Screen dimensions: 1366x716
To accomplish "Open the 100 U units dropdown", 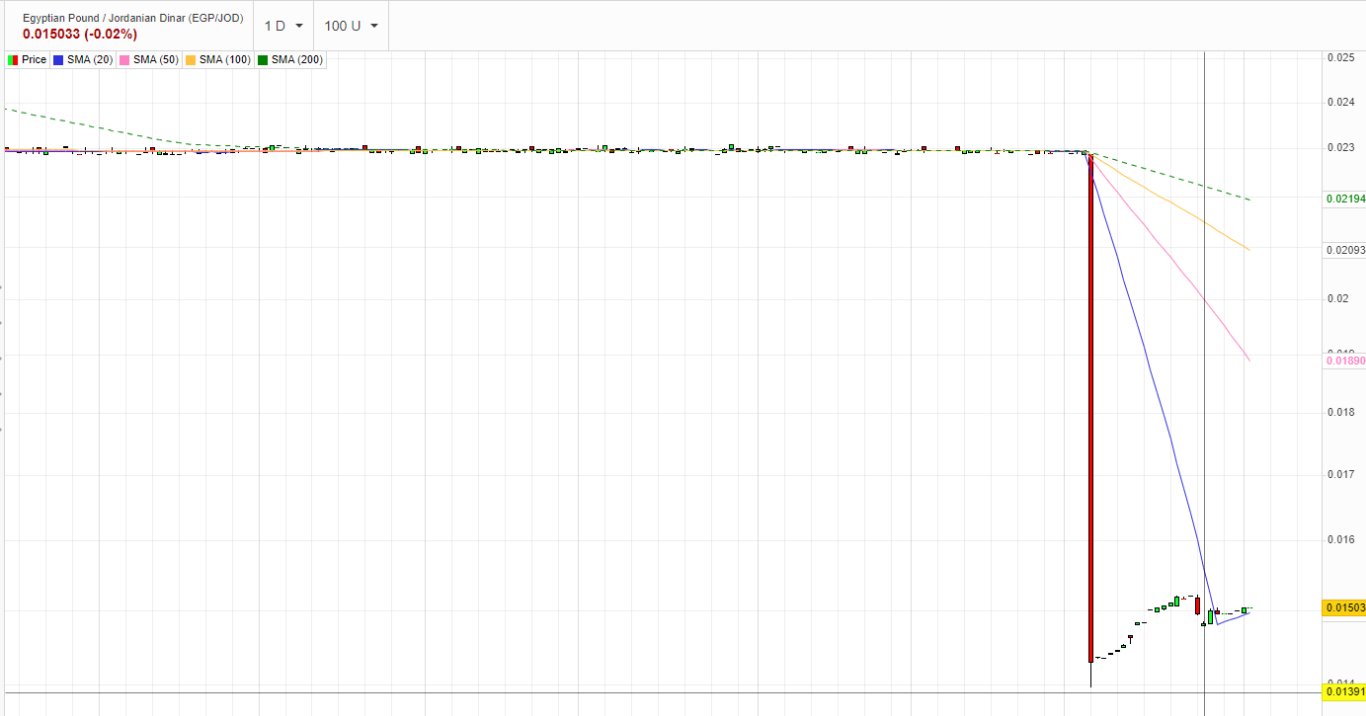I will click(351, 26).
